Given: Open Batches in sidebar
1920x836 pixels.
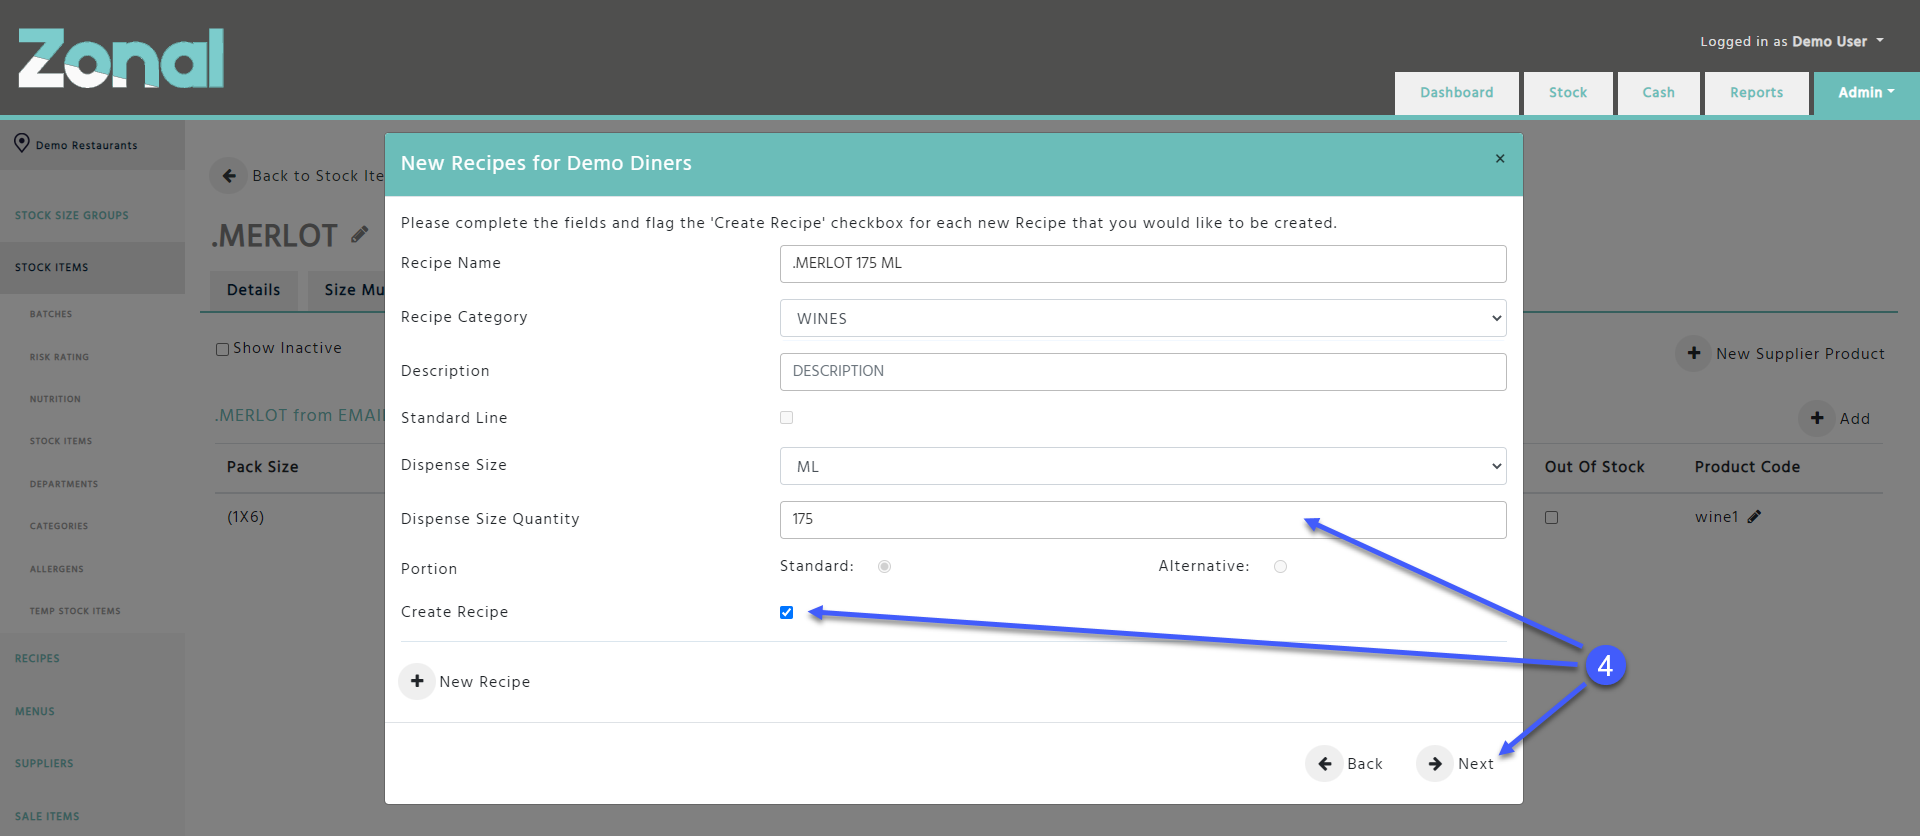Looking at the screenshot, I should pyautogui.click(x=51, y=314).
